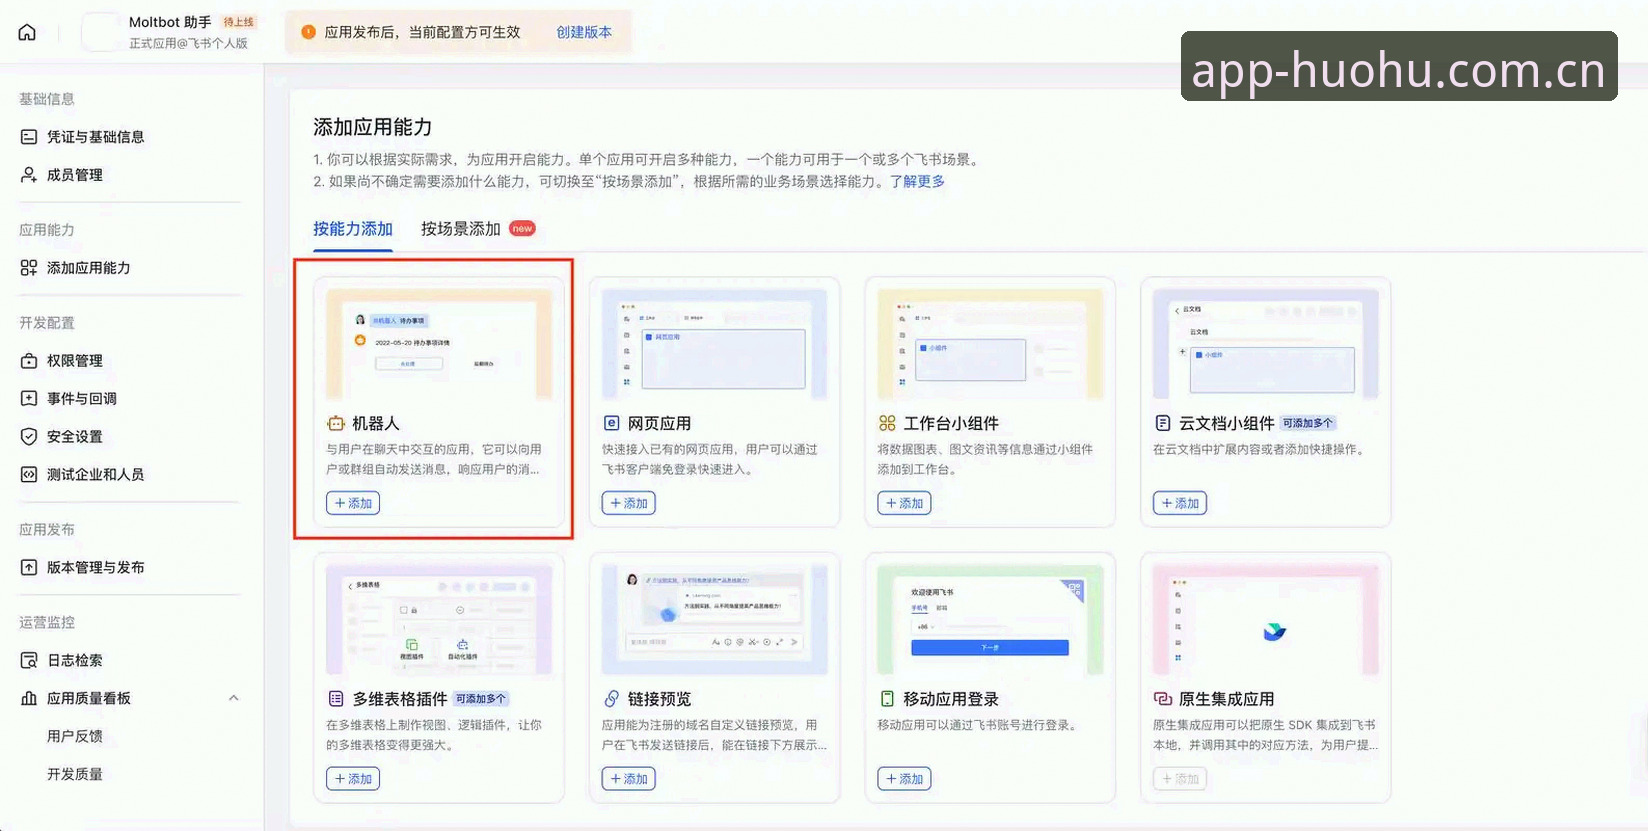Screen dimensions: 1648x831
Task: Click the 网页应用 icon on the card
Action: [x=611, y=424]
